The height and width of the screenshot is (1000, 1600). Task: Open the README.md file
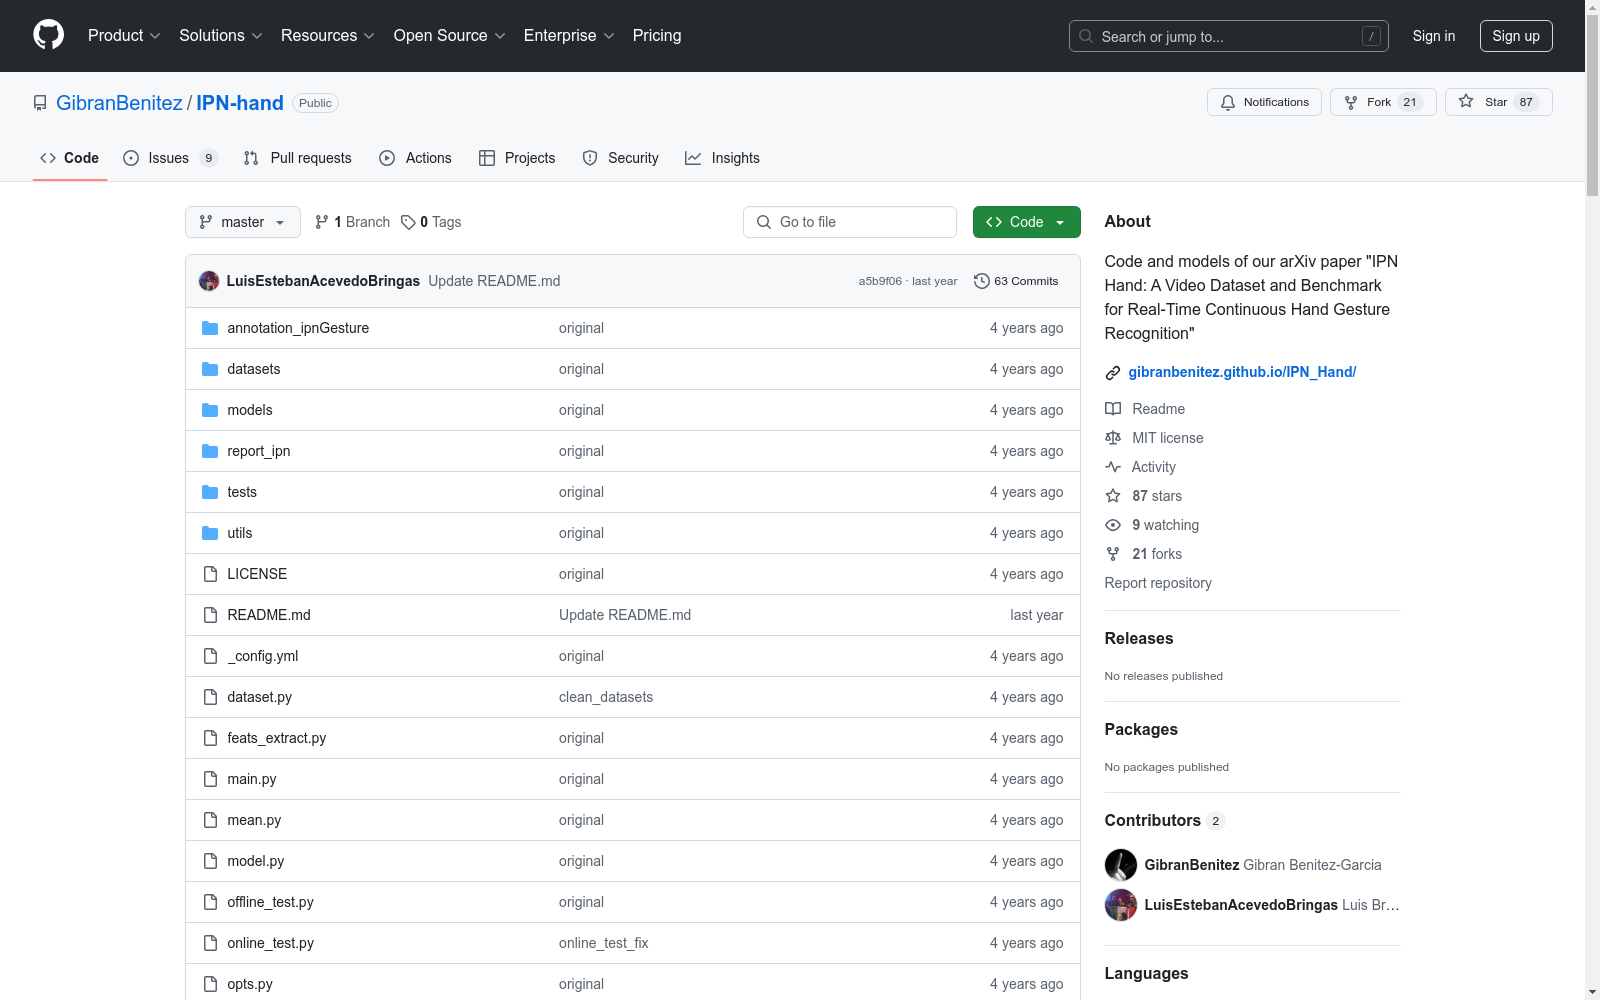pos(269,615)
